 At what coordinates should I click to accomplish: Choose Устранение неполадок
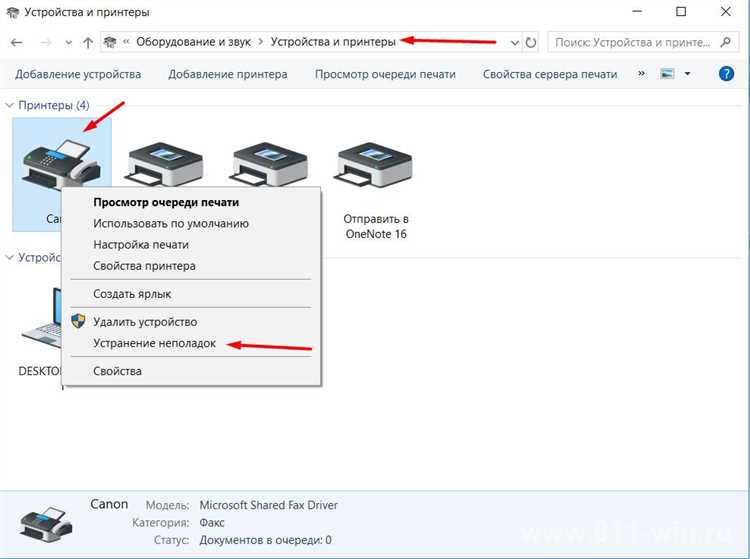click(x=154, y=343)
